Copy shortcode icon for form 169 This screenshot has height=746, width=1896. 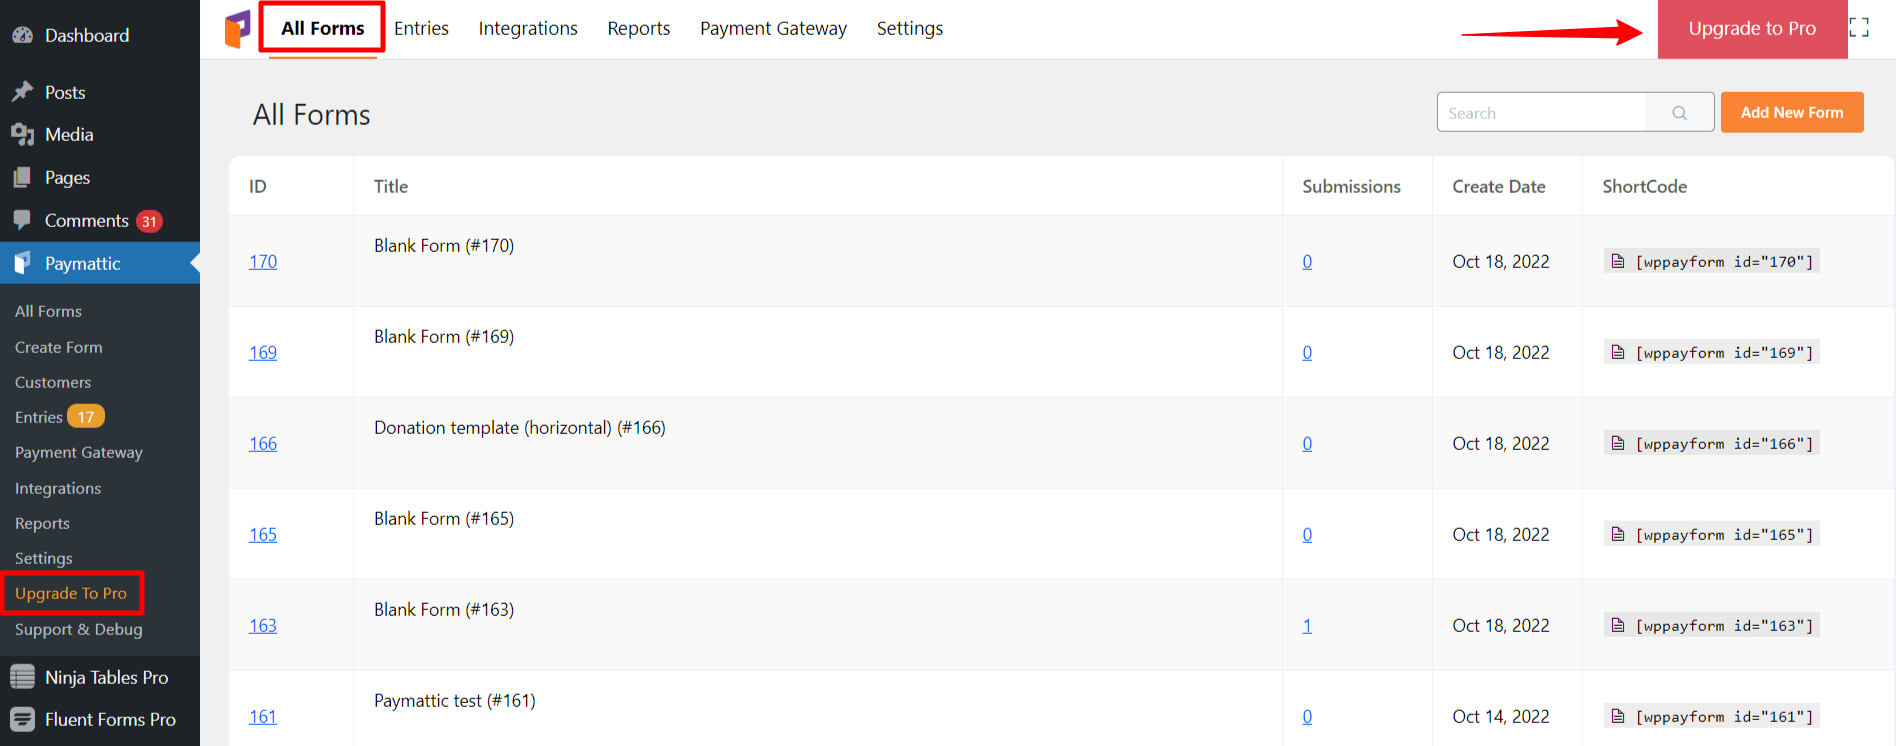click(1618, 352)
